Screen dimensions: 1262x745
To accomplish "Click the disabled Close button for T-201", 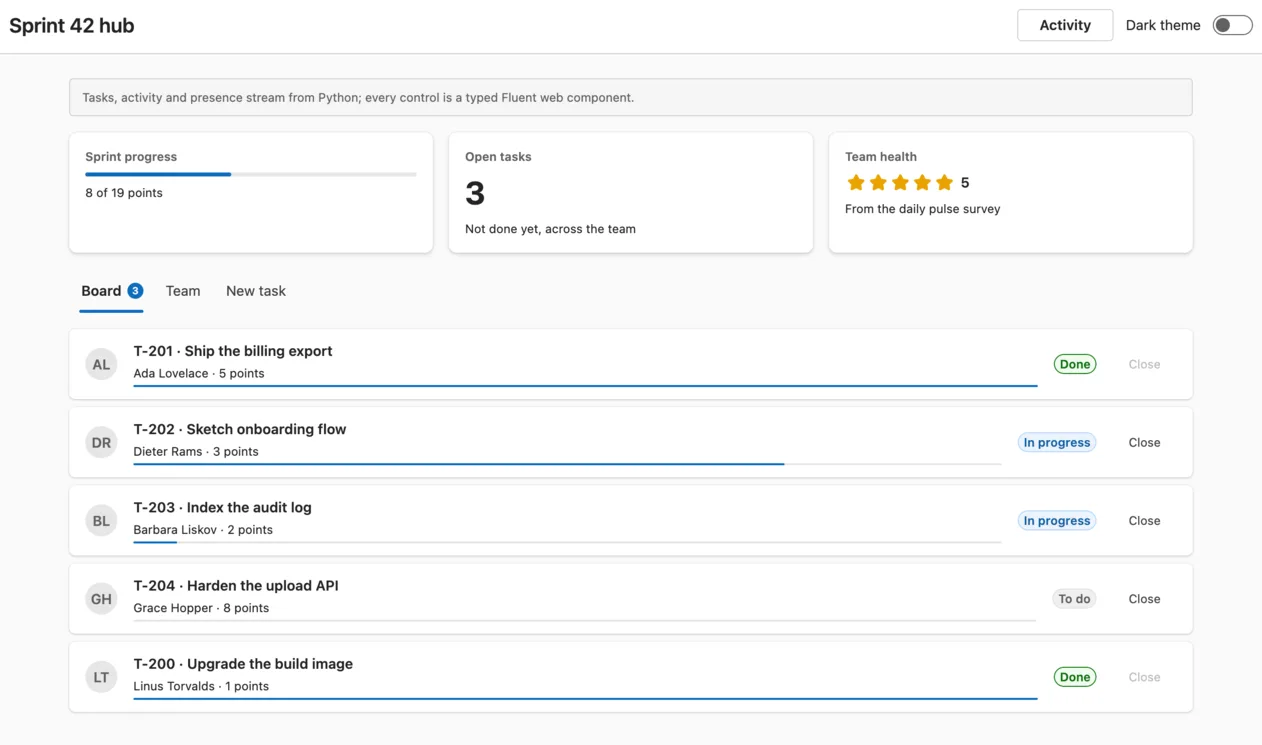I will coord(1144,364).
